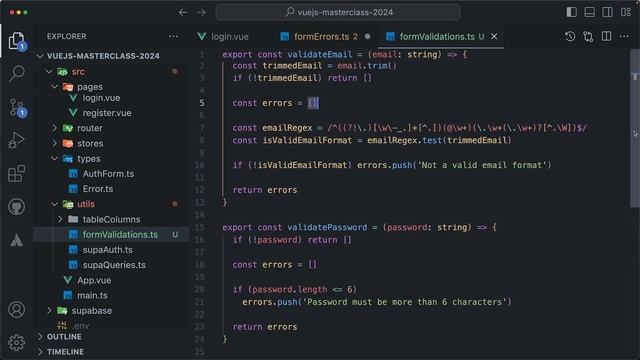Toggle the bottom panel layout icon
Screen dimensions: 640x360
click(x=589, y=12)
